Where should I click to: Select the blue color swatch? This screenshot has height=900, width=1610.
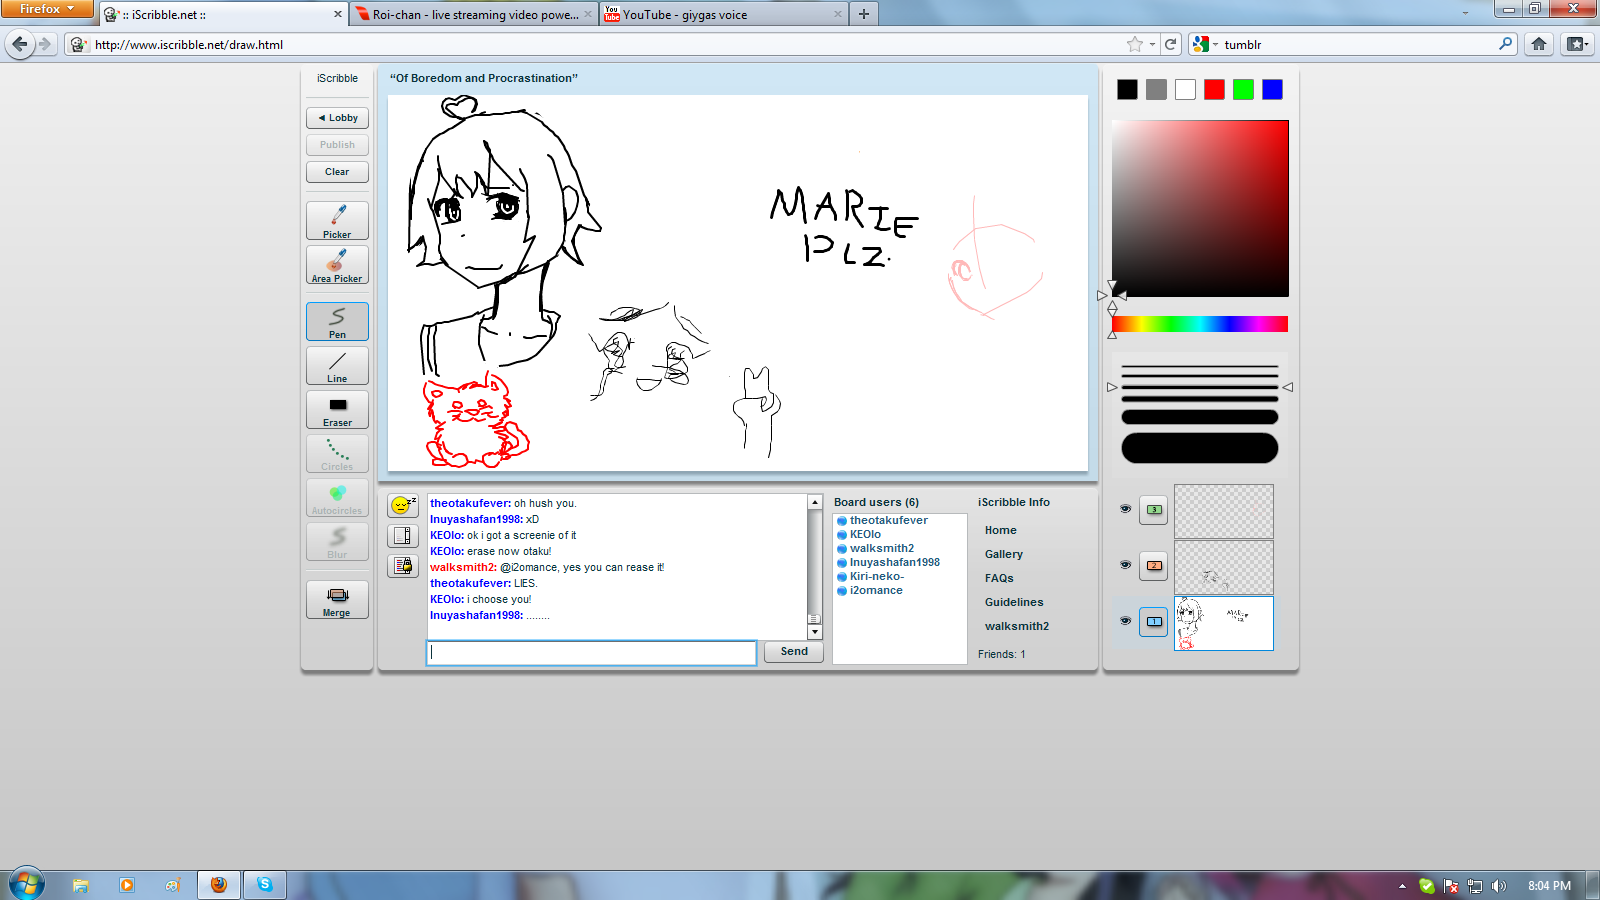(x=1272, y=90)
